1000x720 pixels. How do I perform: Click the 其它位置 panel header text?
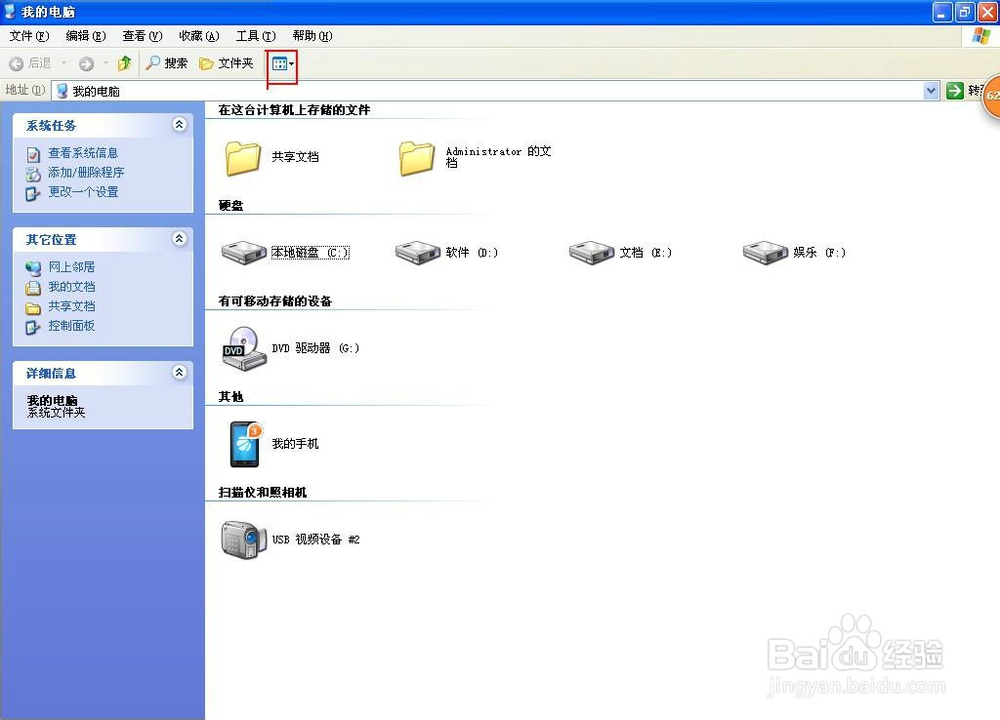(51, 240)
